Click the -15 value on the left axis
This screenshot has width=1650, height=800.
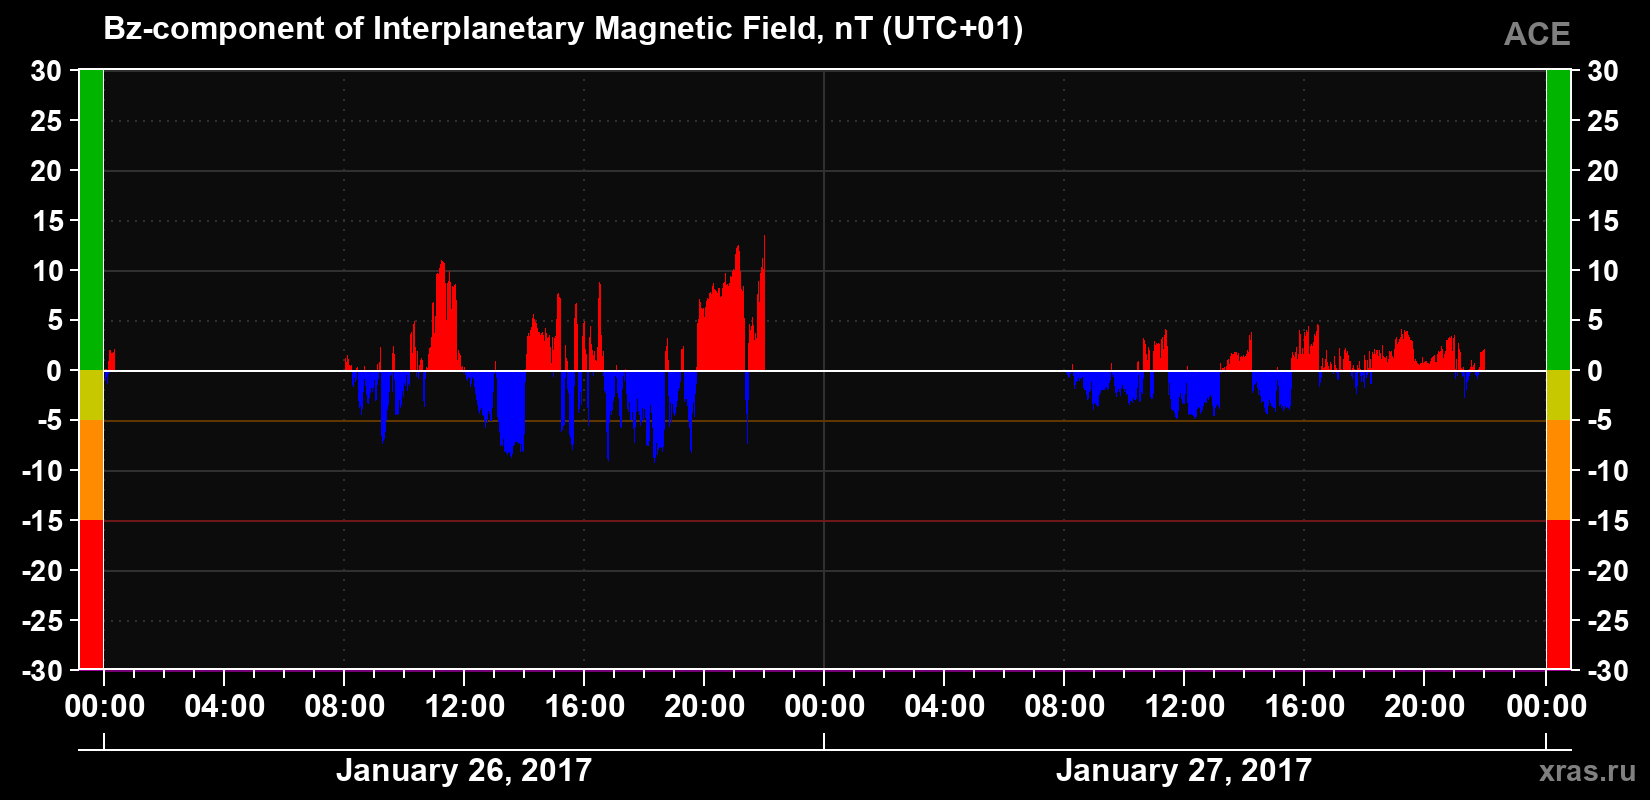42,521
